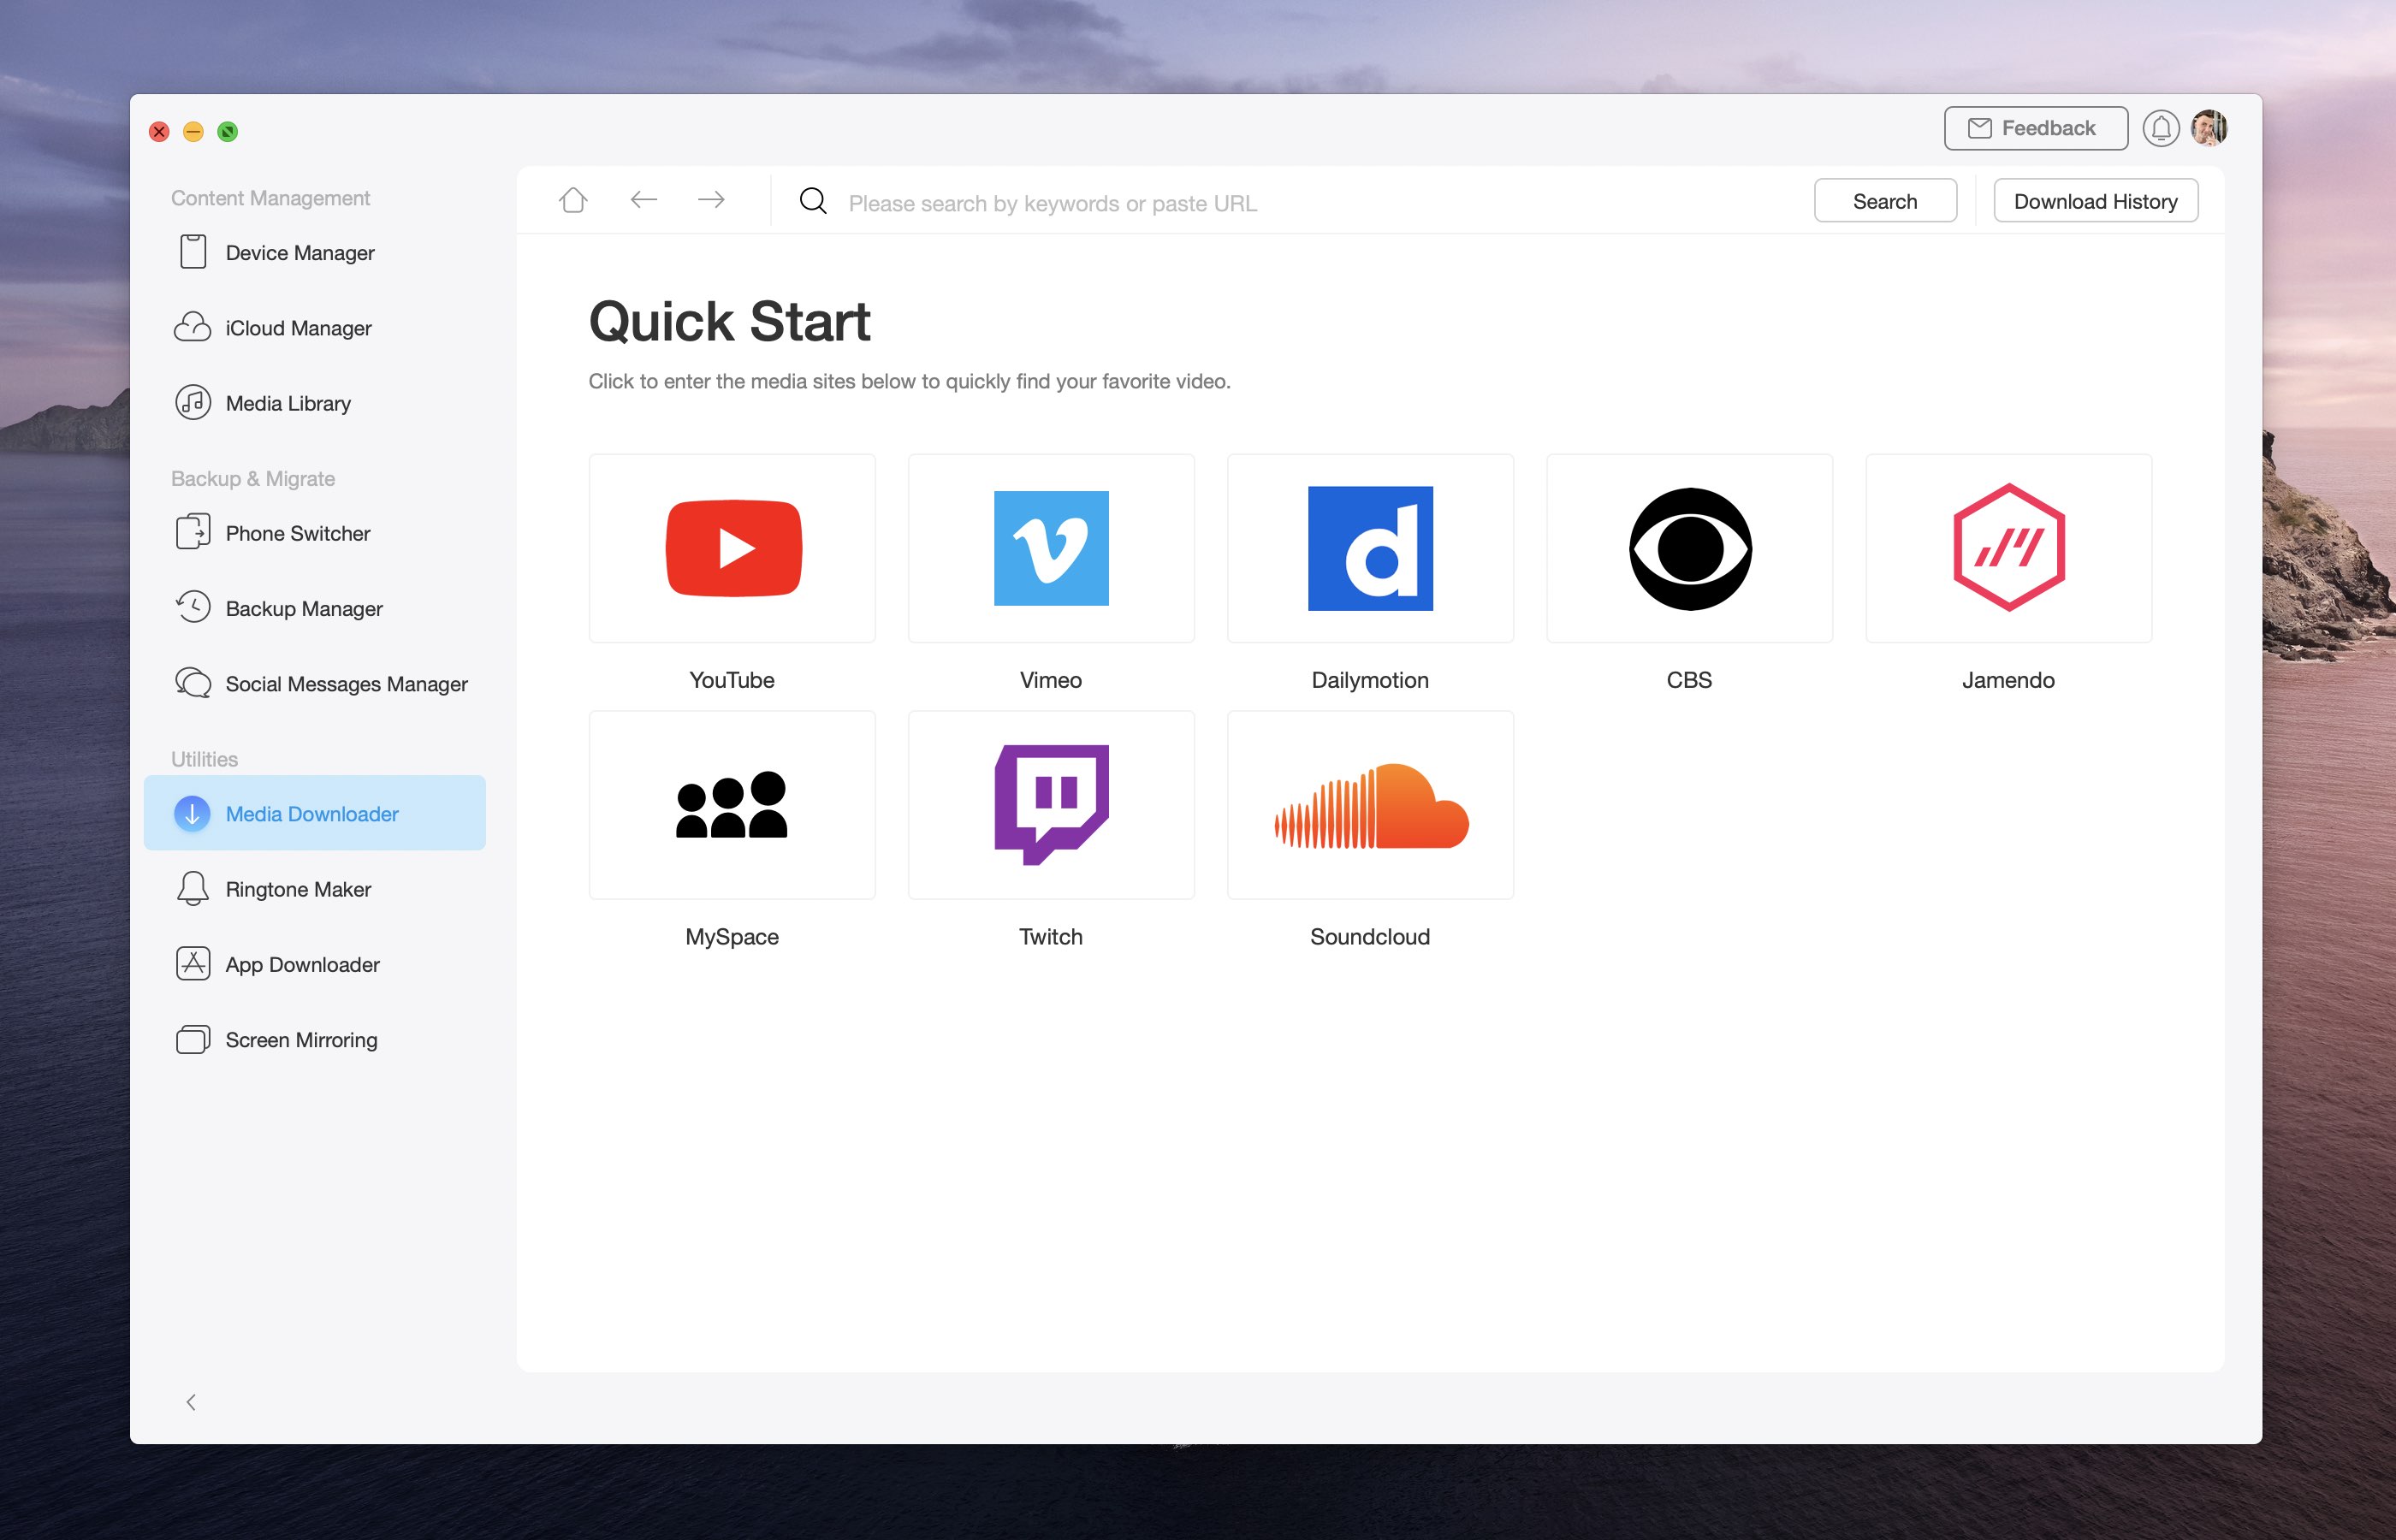Click the Ringtone Maker bell icon
Image resolution: width=2396 pixels, height=1540 pixels.
click(193, 888)
